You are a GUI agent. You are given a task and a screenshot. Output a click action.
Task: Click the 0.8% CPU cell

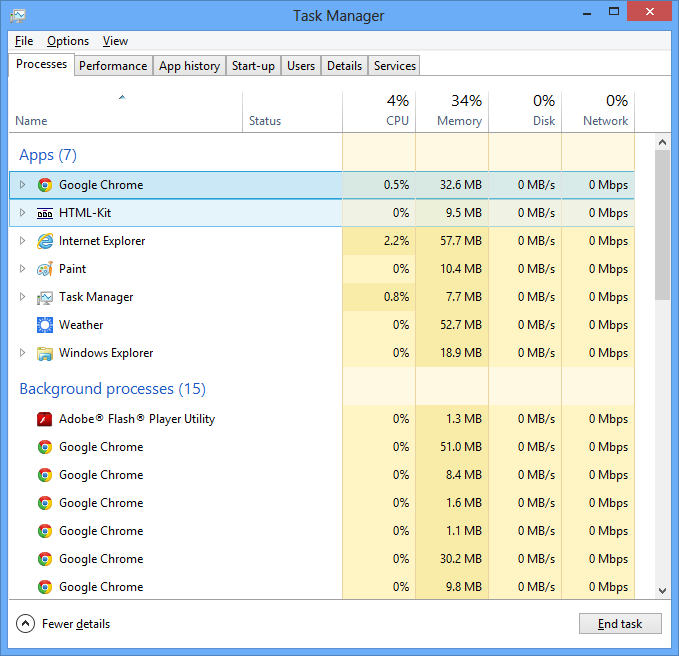point(379,297)
